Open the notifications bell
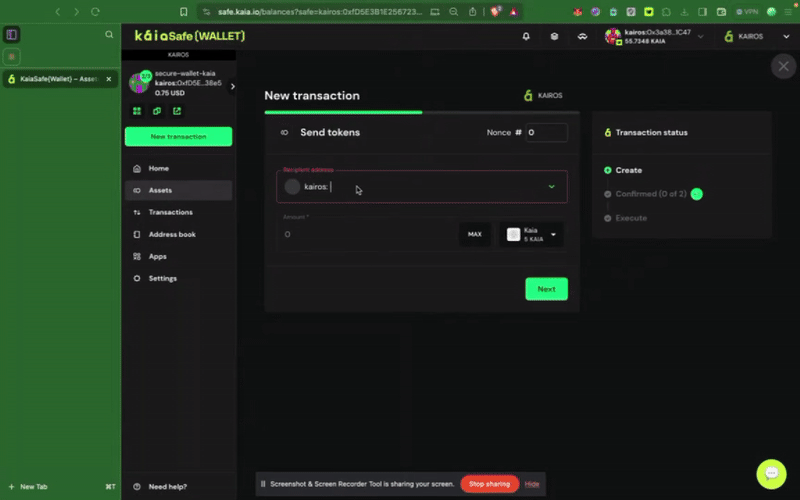The height and width of the screenshot is (500, 800). pos(526,36)
